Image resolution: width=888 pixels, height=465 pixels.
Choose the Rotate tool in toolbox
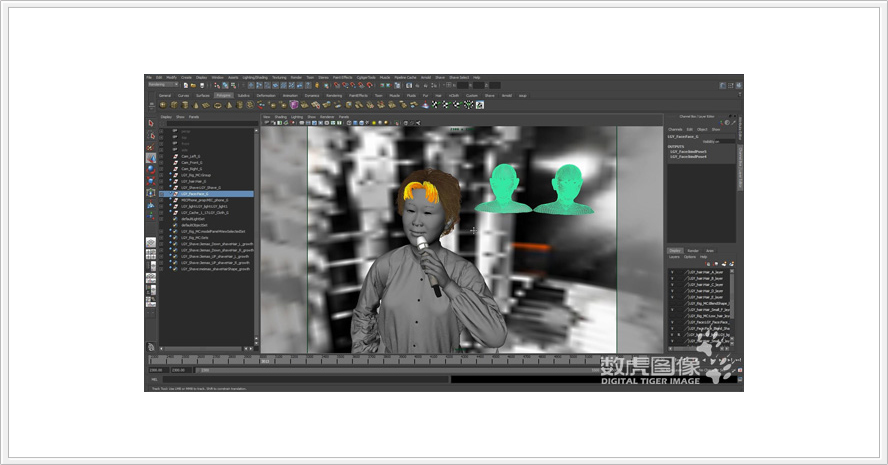point(151,169)
